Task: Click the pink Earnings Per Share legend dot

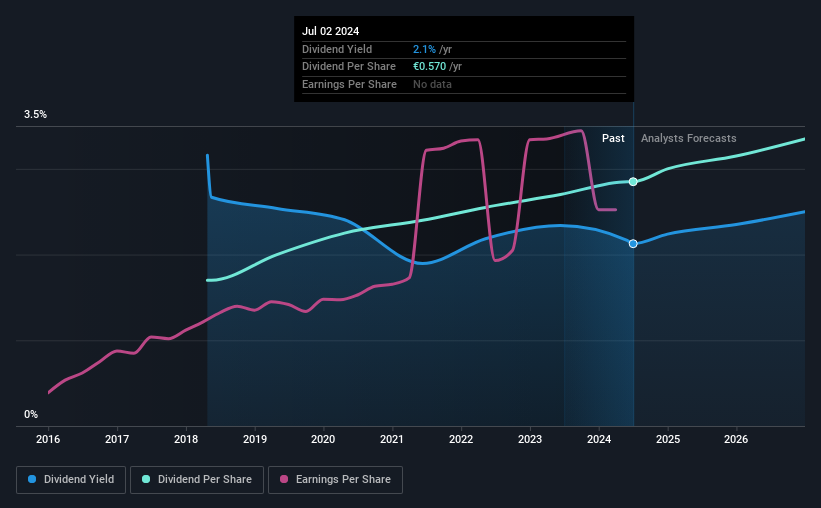Action: pos(284,479)
